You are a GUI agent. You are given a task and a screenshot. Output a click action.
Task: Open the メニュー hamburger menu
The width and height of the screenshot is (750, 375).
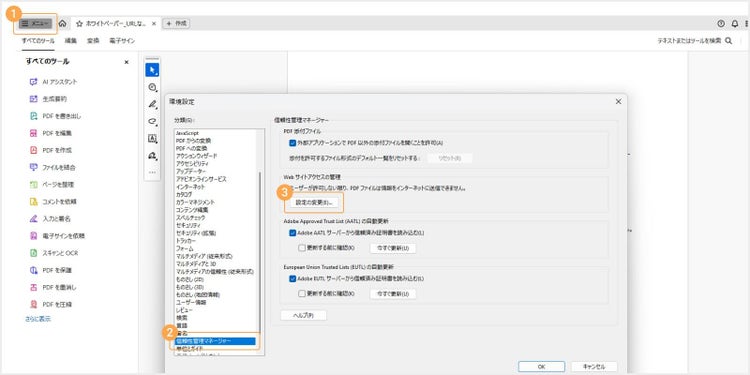pyautogui.click(x=35, y=23)
